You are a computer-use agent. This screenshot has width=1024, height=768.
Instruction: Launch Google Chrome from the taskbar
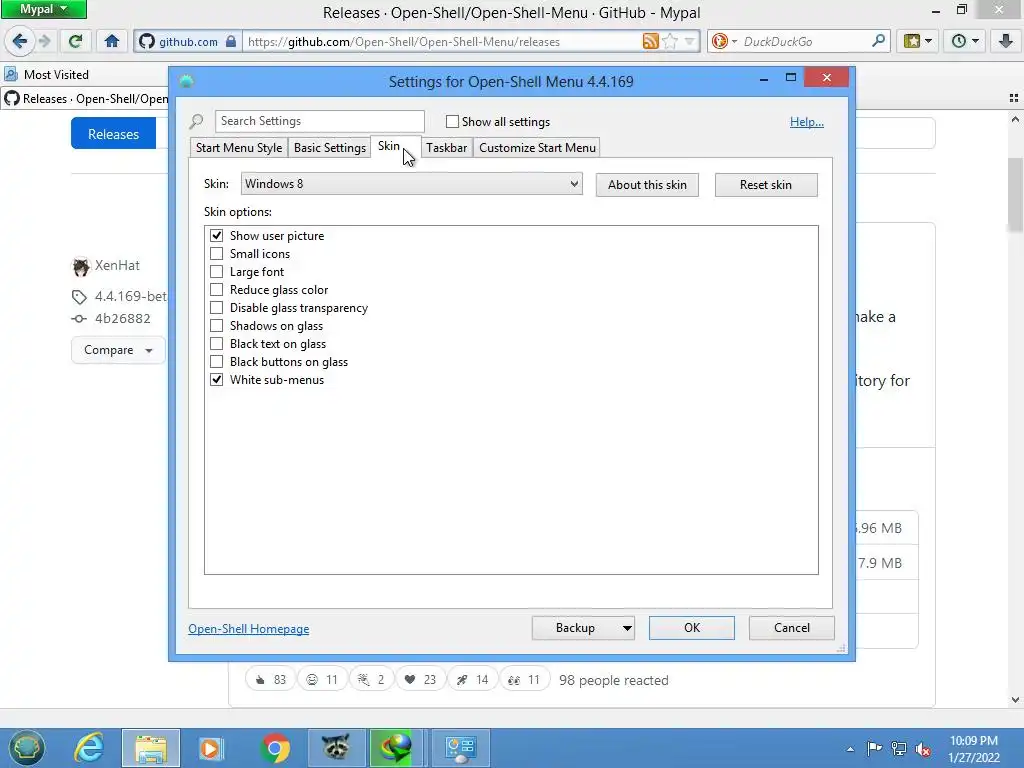coord(275,748)
